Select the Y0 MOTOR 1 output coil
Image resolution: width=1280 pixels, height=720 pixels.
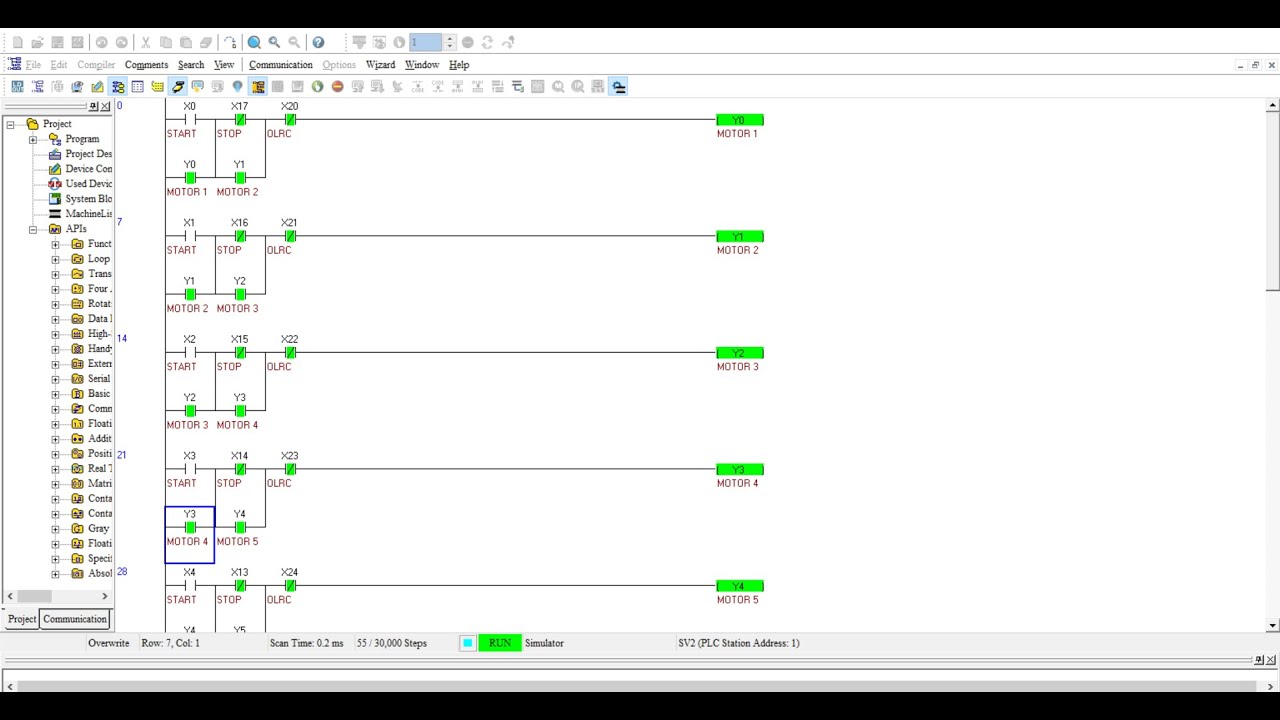click(x=740, y=120)
